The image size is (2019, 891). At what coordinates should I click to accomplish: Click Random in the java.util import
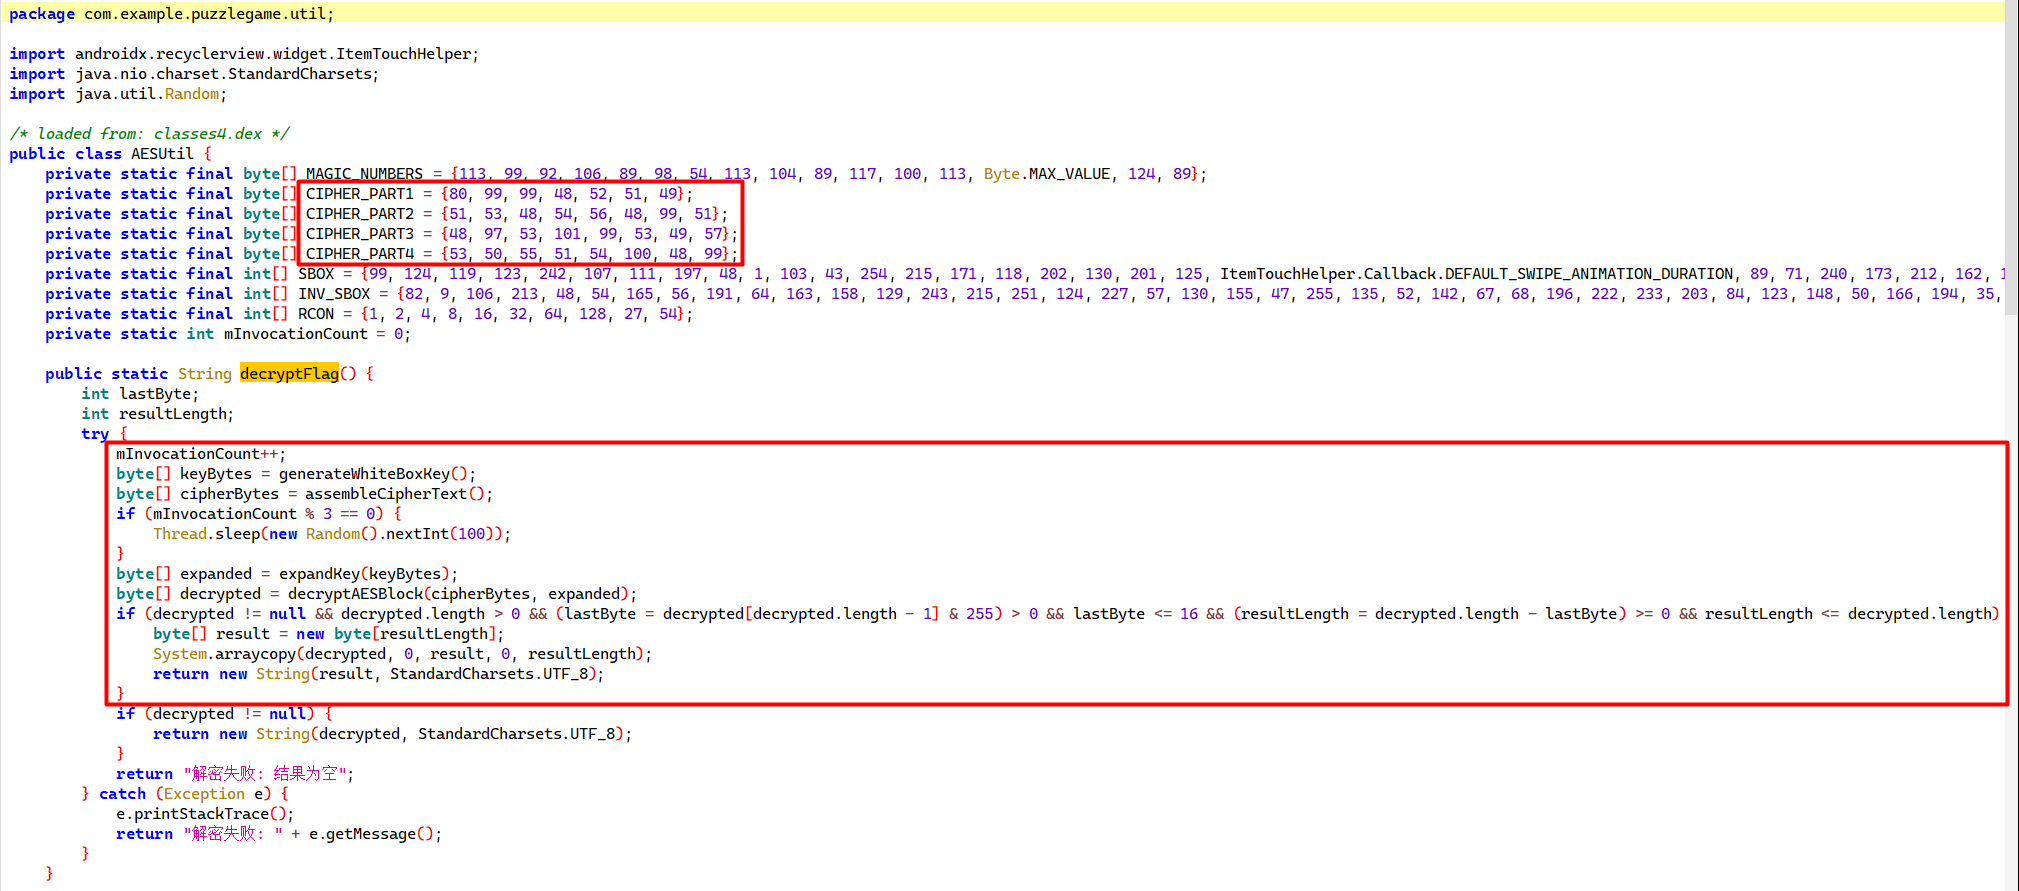point(192,94)
